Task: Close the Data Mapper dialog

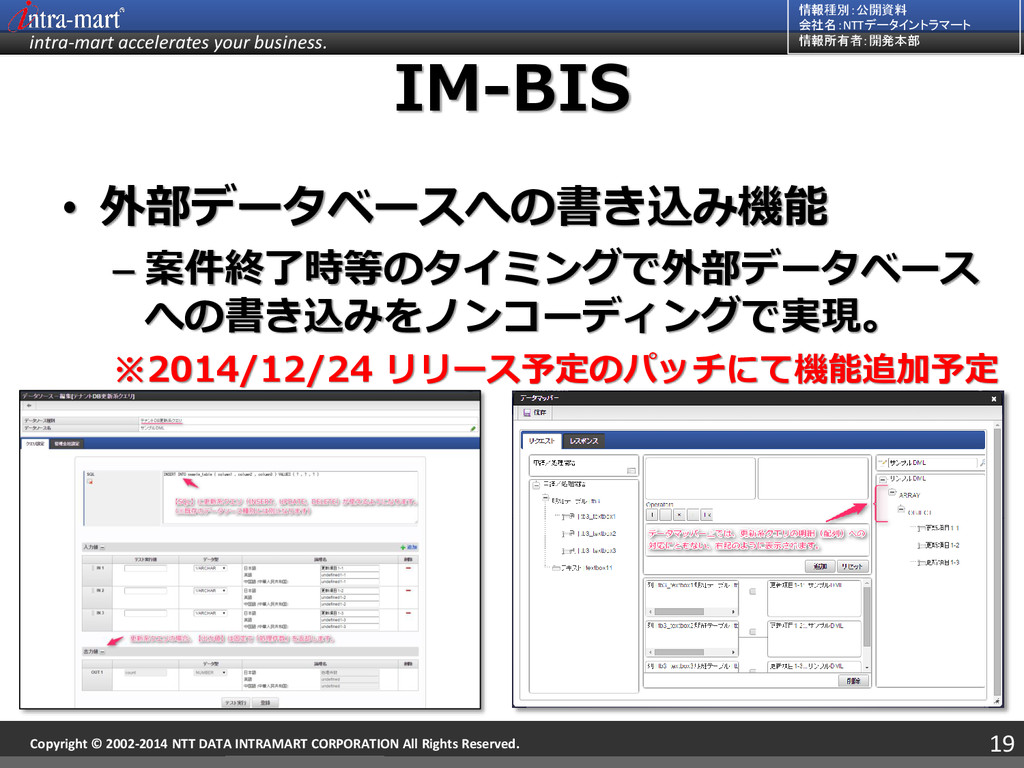Action: [993, 398]
